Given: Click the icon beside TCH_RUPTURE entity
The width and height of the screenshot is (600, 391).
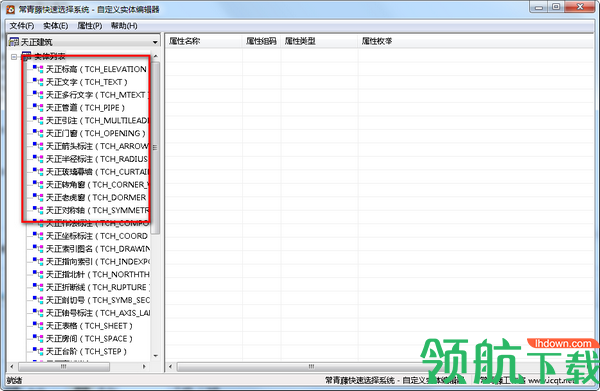Looking at the screenshot, I should pyautogui.click(x=38, y=287).
